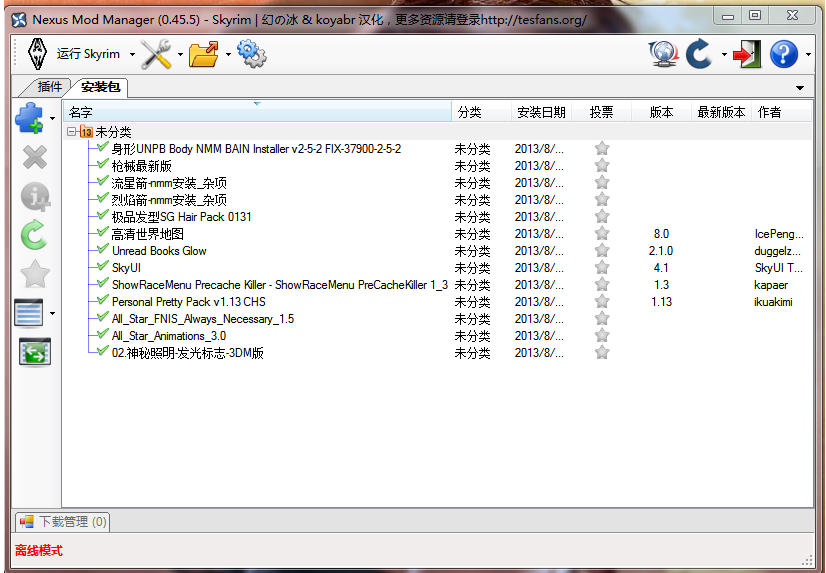Toggle checkmark for 流星箭 mod
The height and width of the screenshot is (573, 826).
pyautogui.click(x=103, y=182)
